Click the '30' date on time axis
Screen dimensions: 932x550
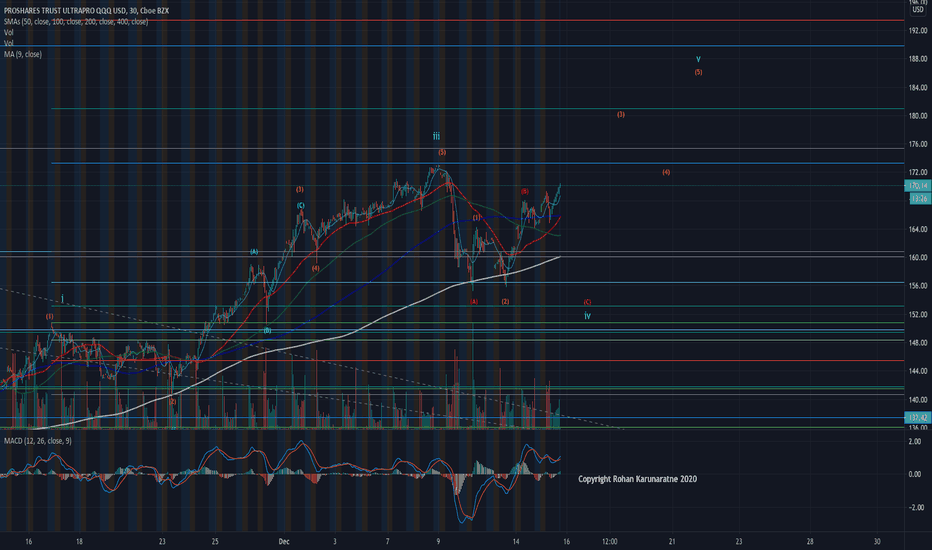[877, 541]
